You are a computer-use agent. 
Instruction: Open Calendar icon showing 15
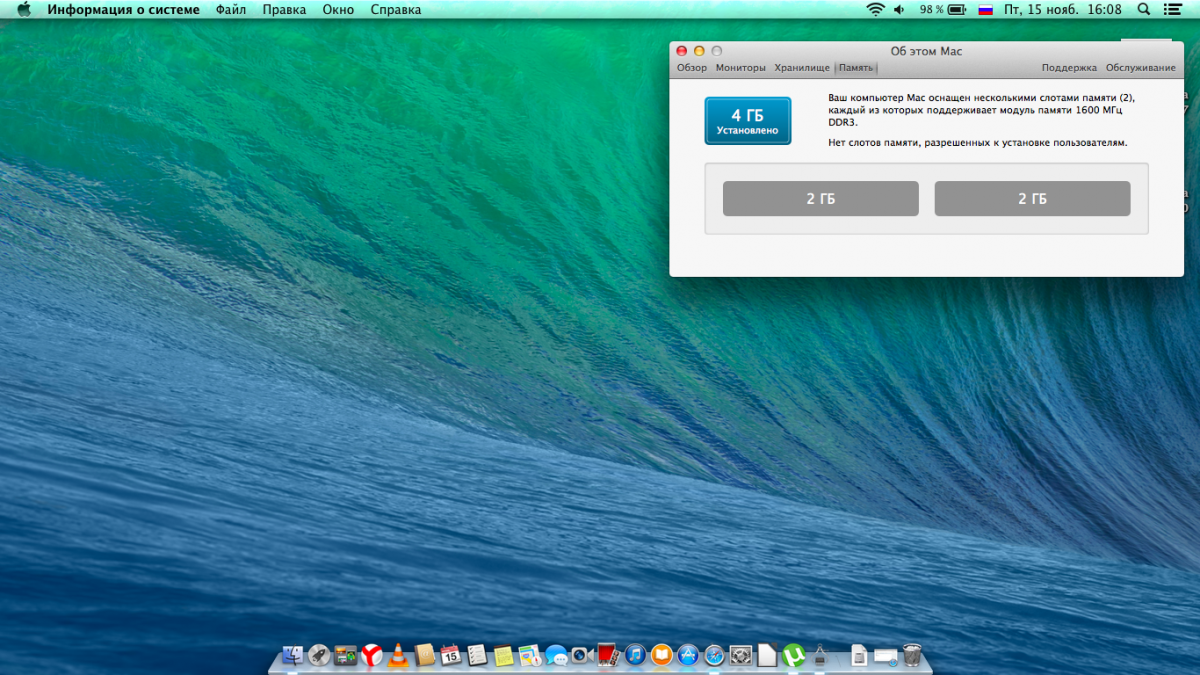click(x=451, y=655)
